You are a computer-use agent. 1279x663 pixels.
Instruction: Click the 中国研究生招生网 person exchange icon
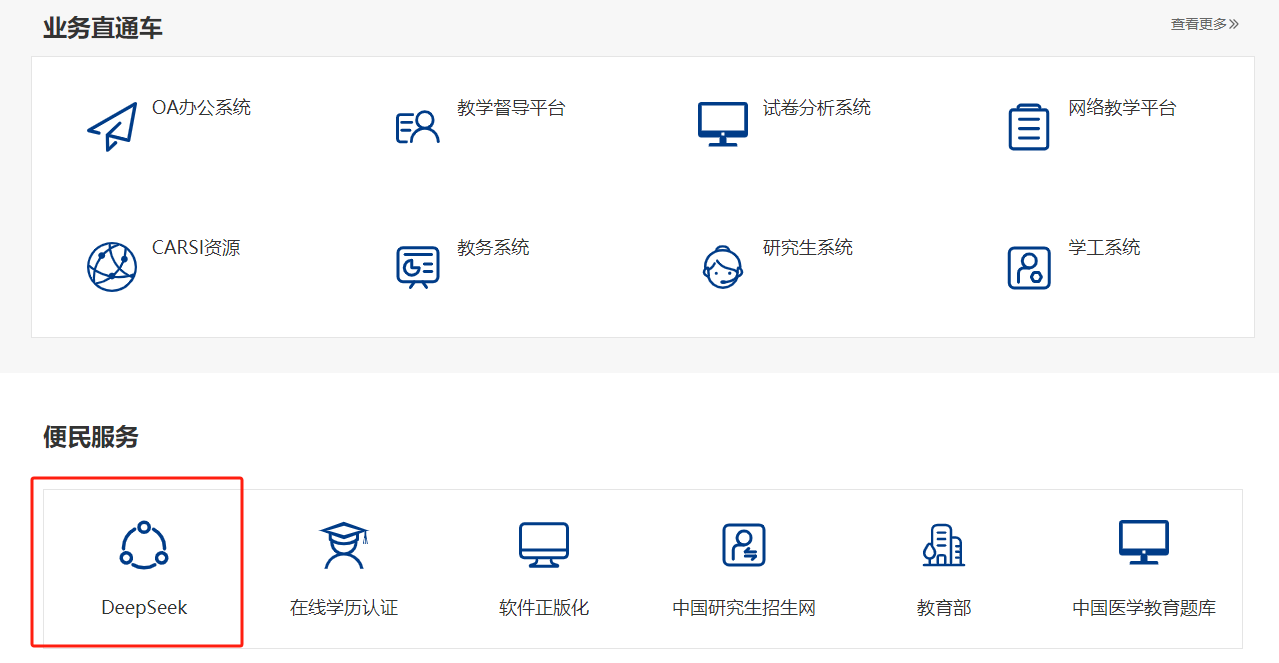(744, 546)
